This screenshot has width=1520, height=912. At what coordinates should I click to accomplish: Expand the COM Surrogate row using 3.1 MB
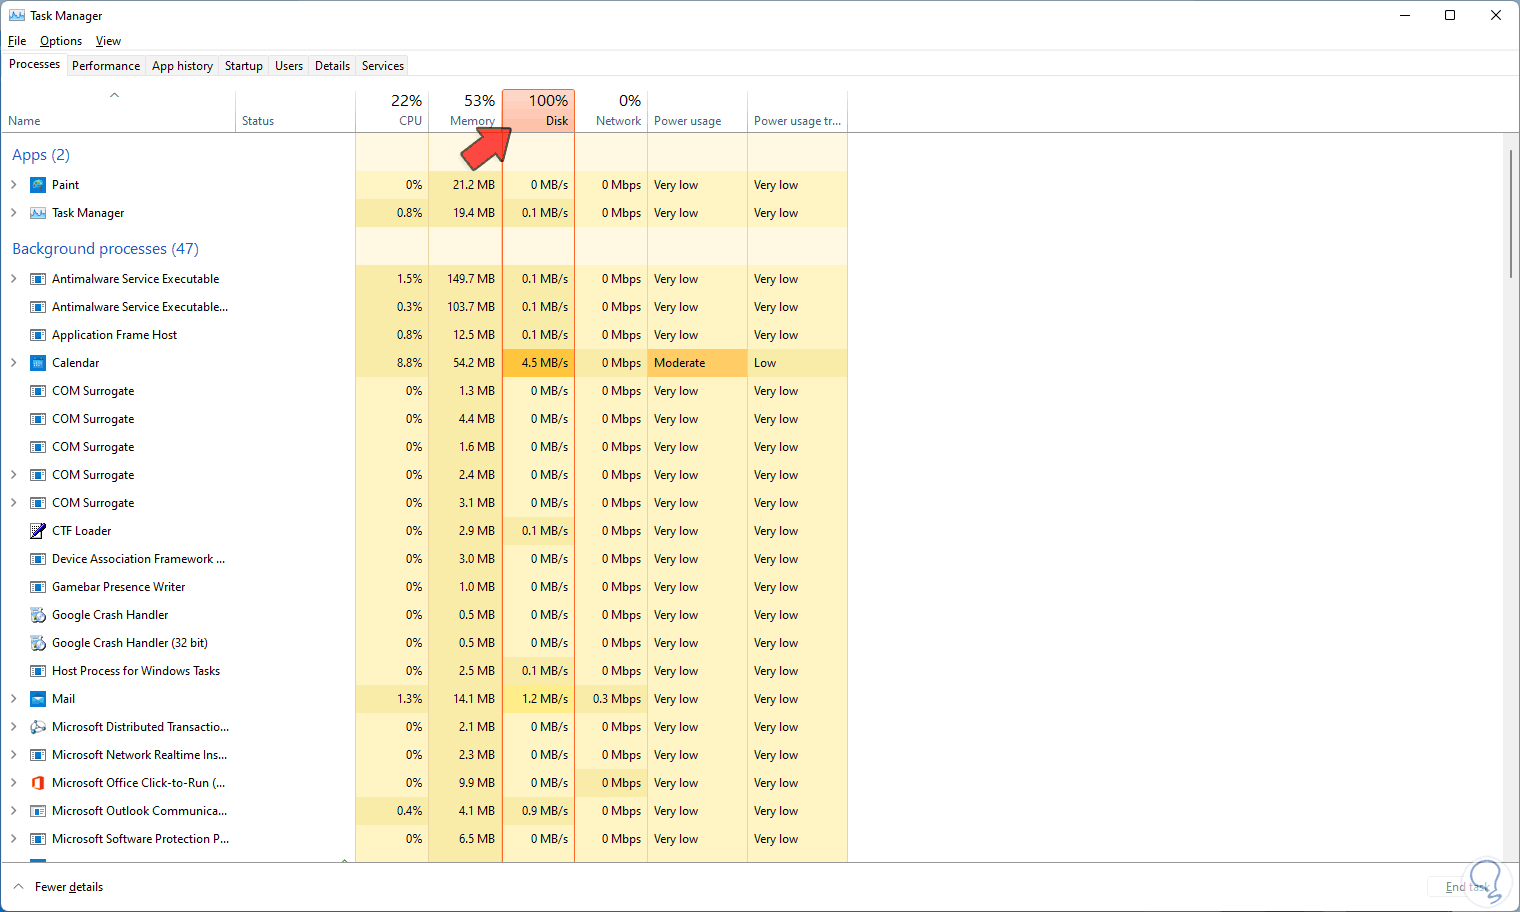[13, 503]
